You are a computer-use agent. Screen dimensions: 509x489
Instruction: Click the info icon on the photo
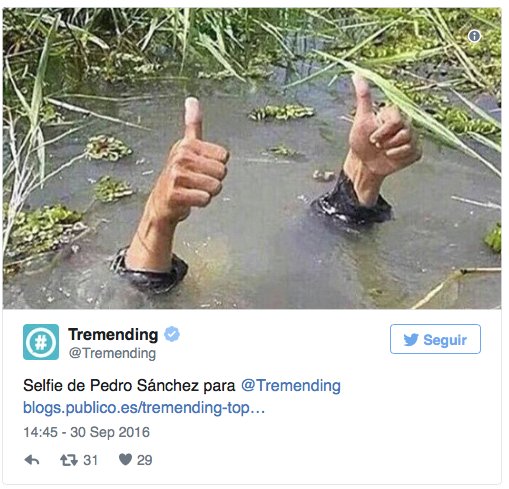474,36
